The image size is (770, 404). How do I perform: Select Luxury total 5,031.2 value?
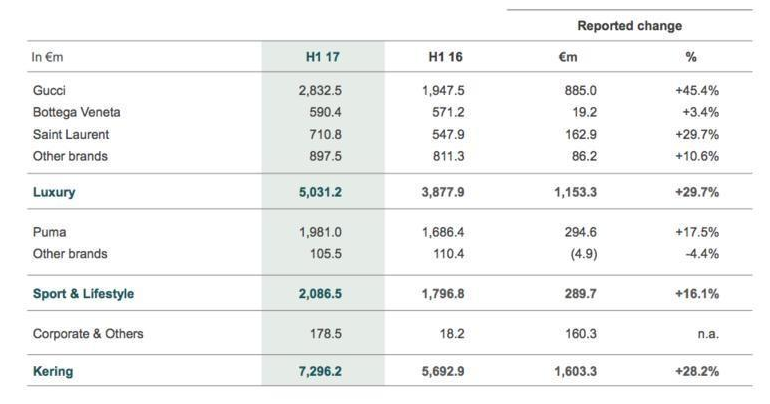(320, 192)
